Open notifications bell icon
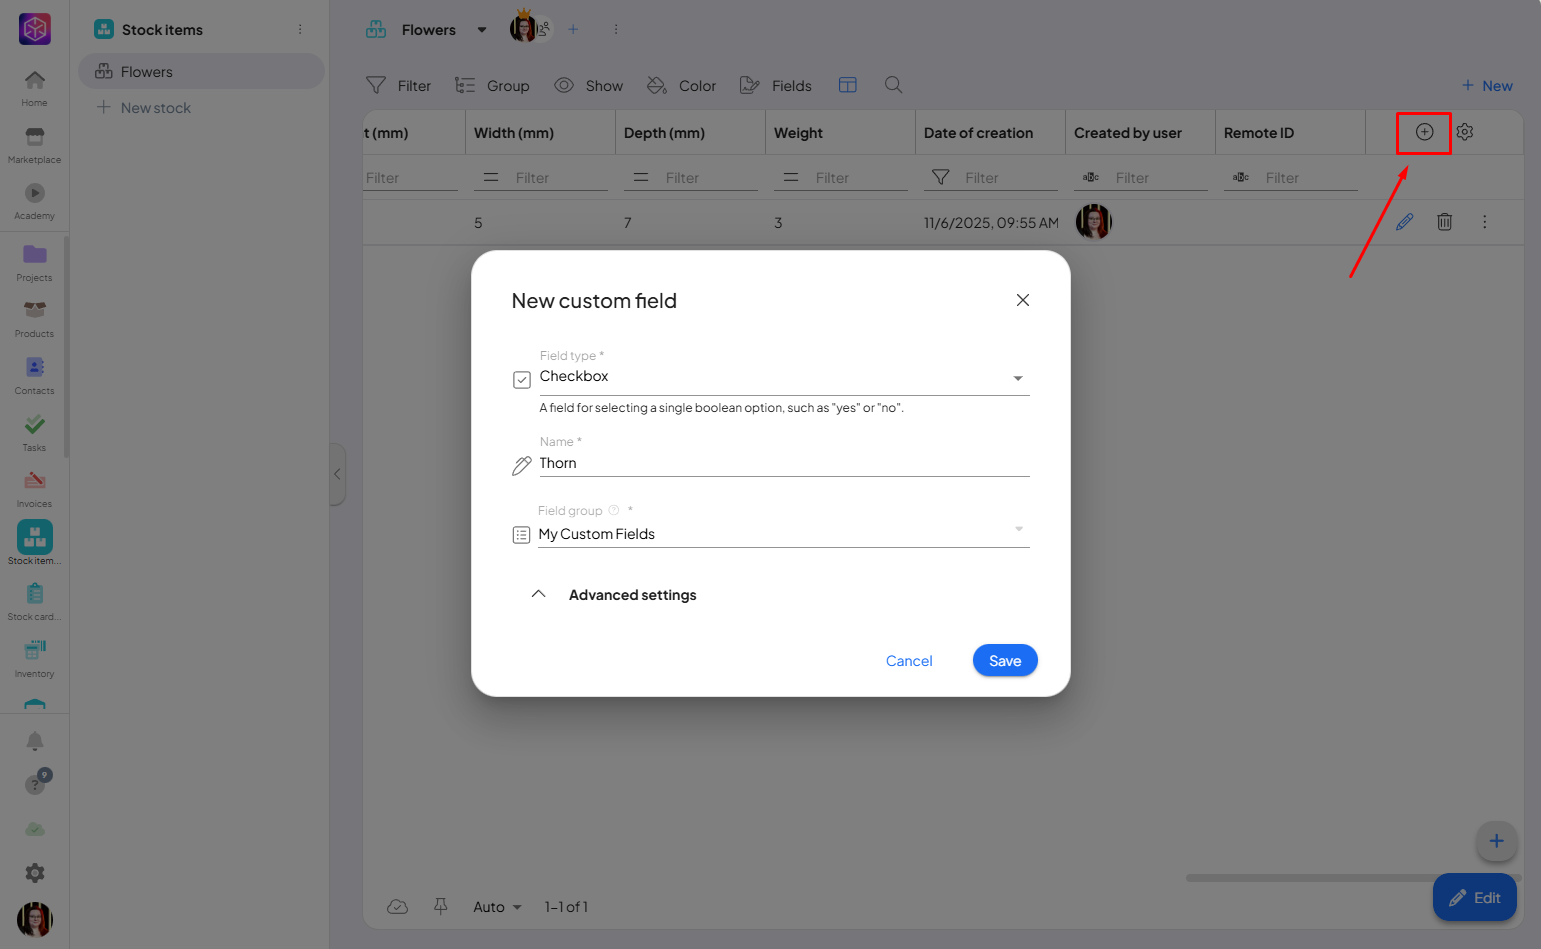The width and height of the screenshot is (1541, 949). [x=34, y=741]
